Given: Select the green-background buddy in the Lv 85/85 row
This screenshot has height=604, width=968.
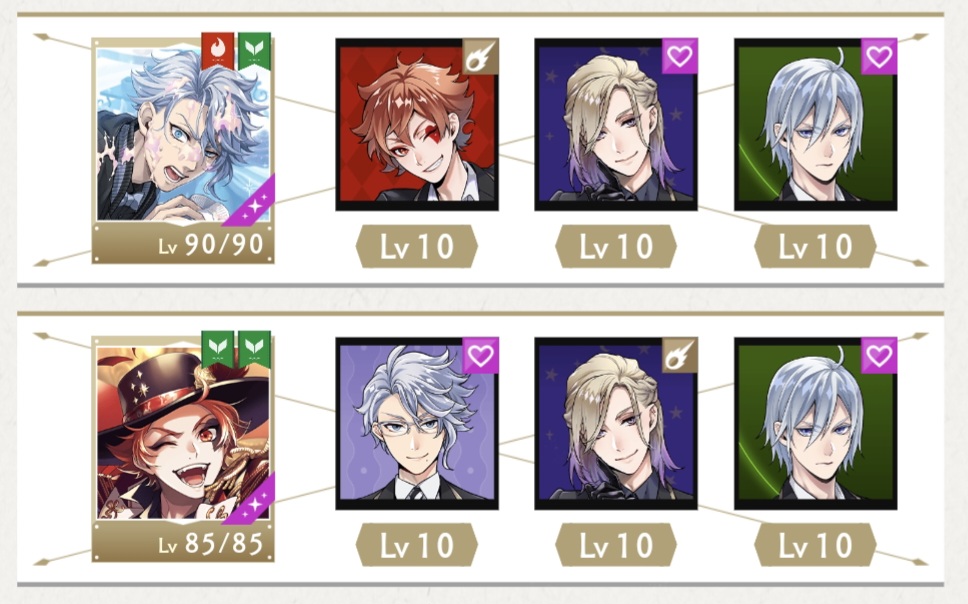Looking at the screenshot, I should coord(816,423).
